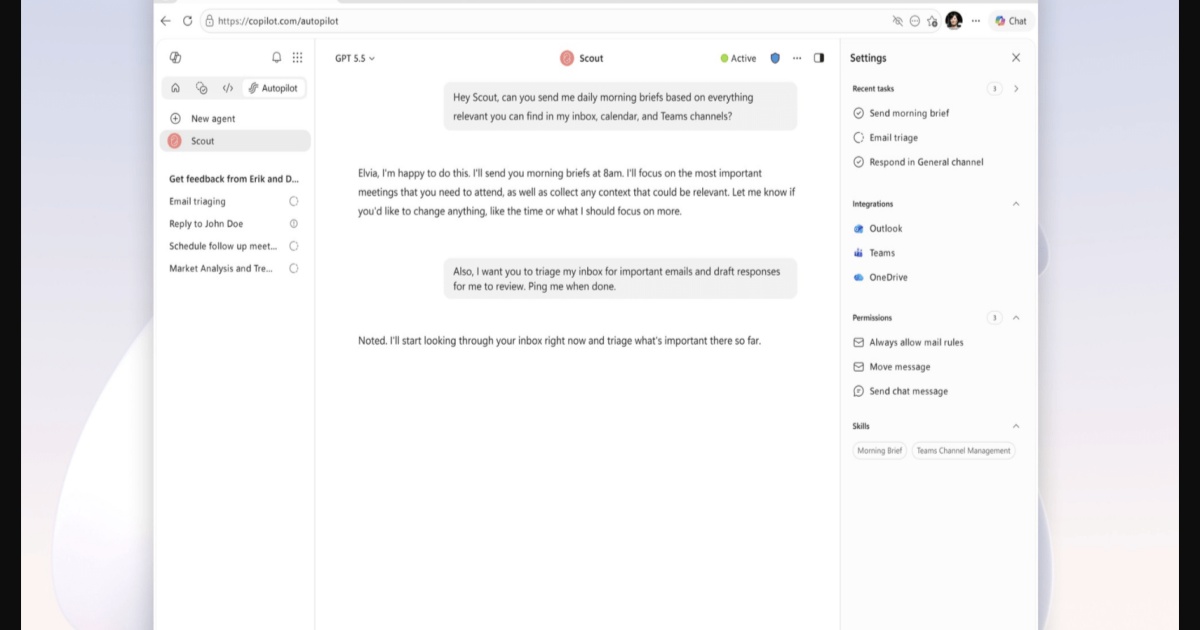Click the Recent tasks count badge

(994, 89)
